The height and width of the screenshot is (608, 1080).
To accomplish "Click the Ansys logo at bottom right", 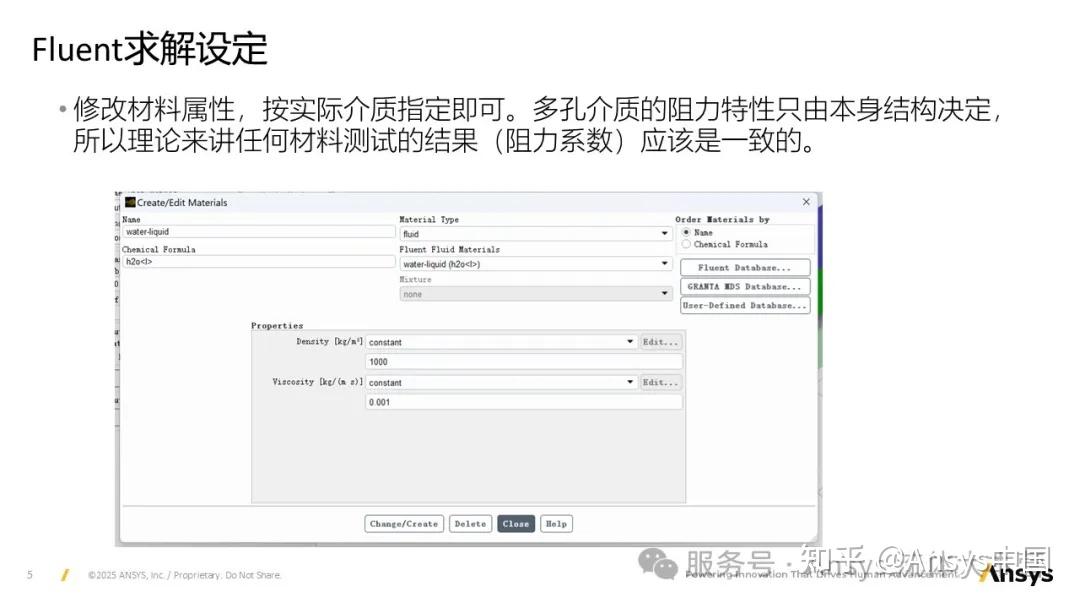I will coord(1015,573).
